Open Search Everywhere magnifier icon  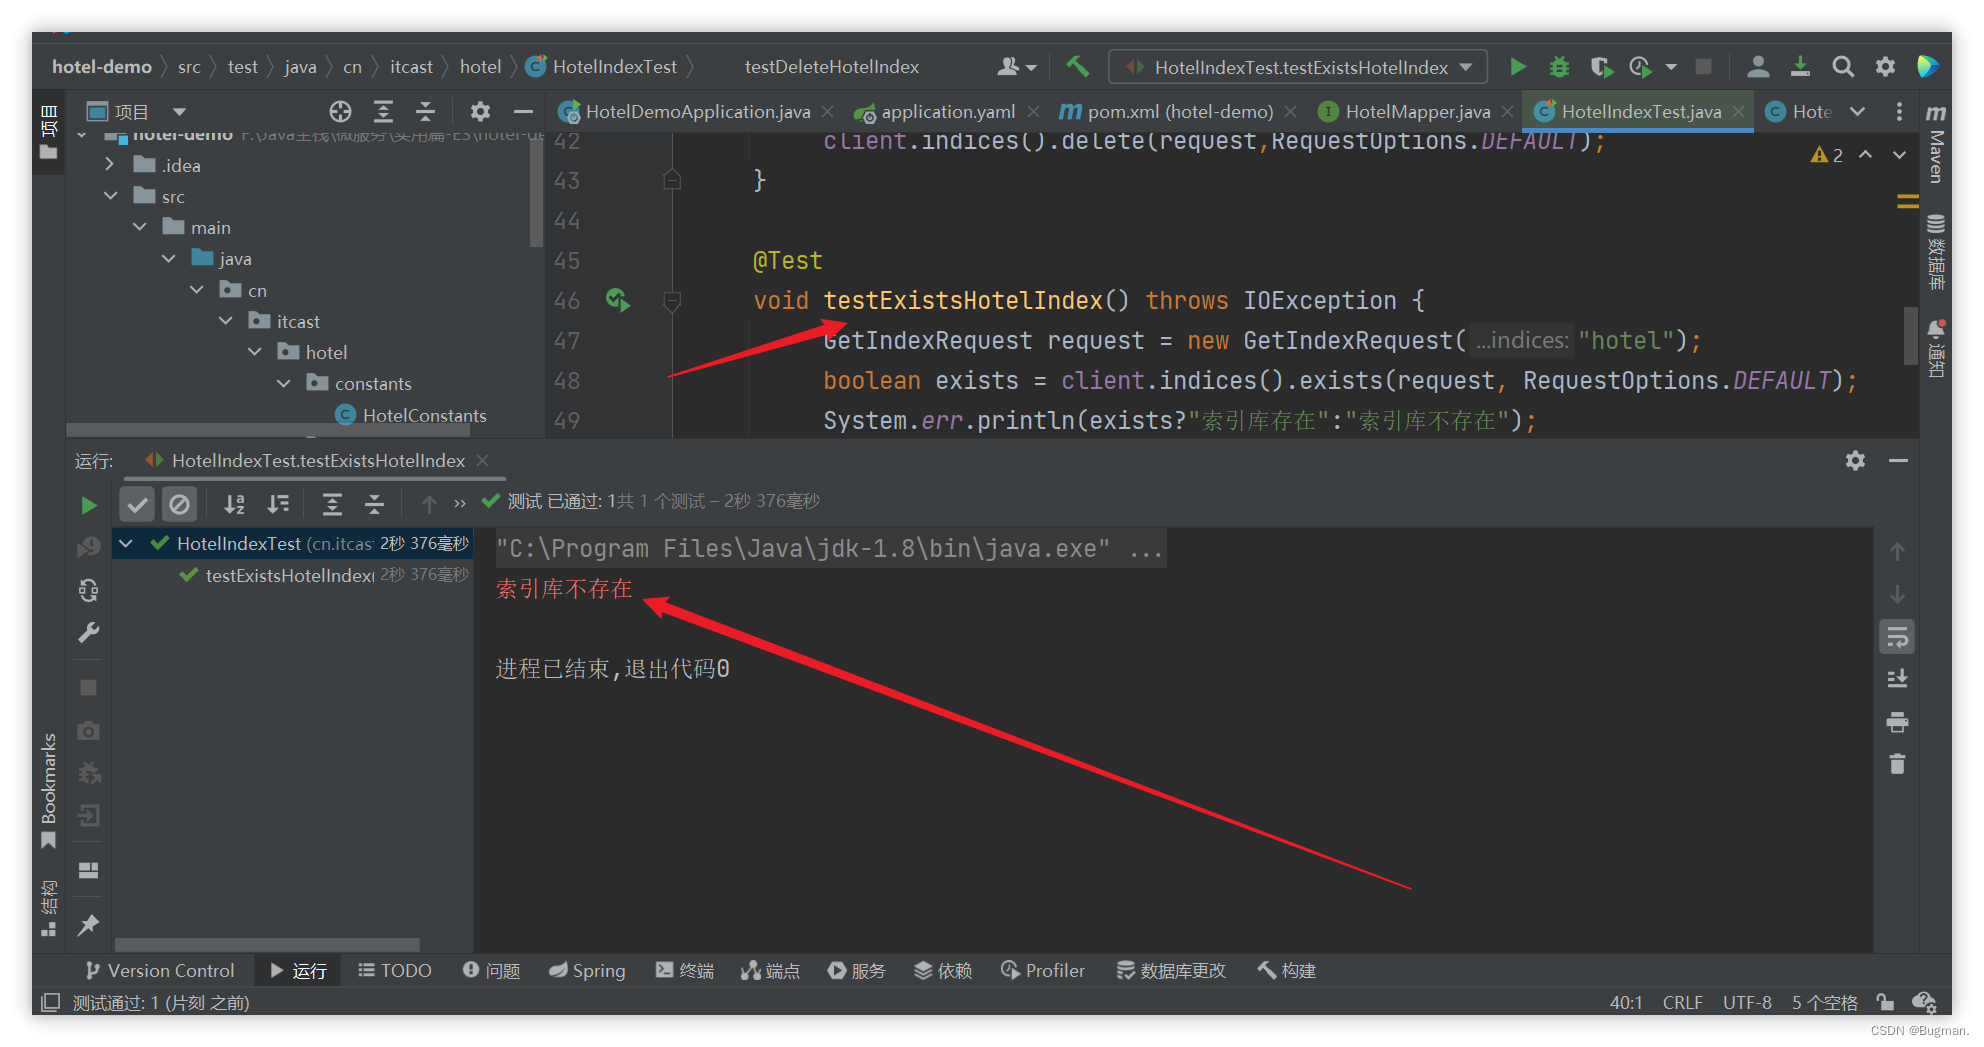click(1842, 67)
